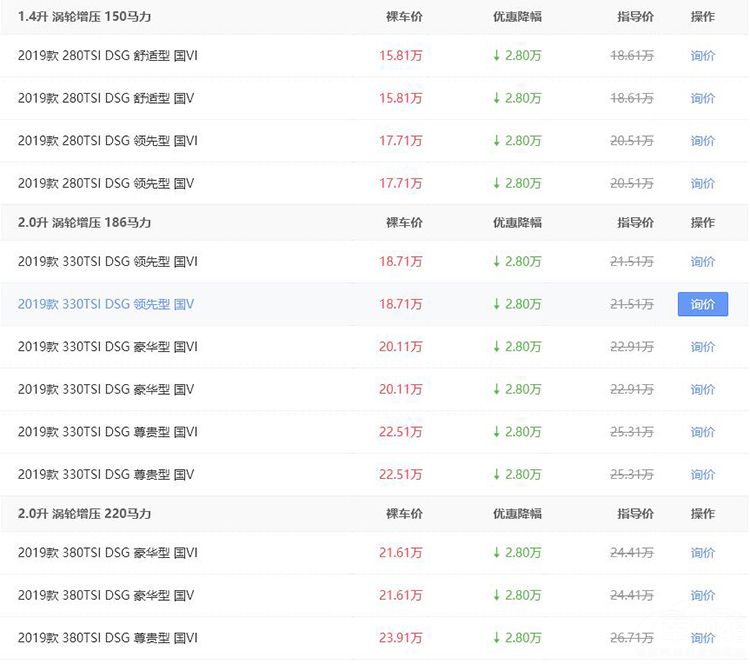Click 20.11万 price of 330TSI 豪华型 国V
Viewport: 750px width, 664px height.
point(400,389)
